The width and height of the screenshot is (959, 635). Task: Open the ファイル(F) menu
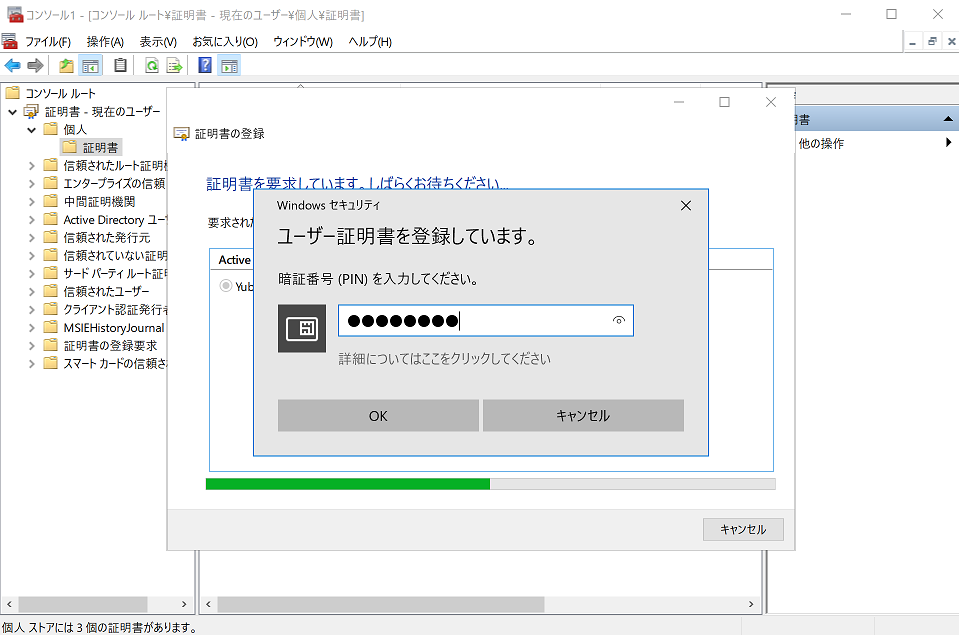(x=47, y=41)
